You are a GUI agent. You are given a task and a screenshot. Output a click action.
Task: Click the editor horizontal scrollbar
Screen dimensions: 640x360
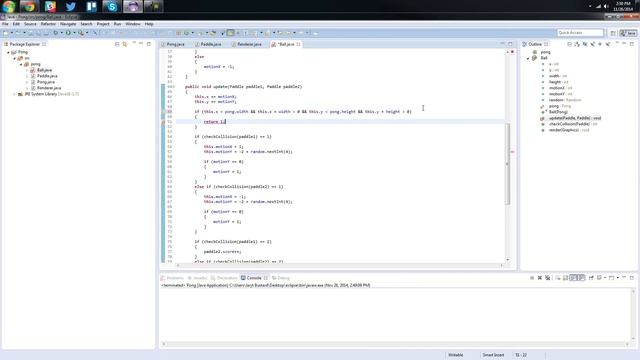339,265
